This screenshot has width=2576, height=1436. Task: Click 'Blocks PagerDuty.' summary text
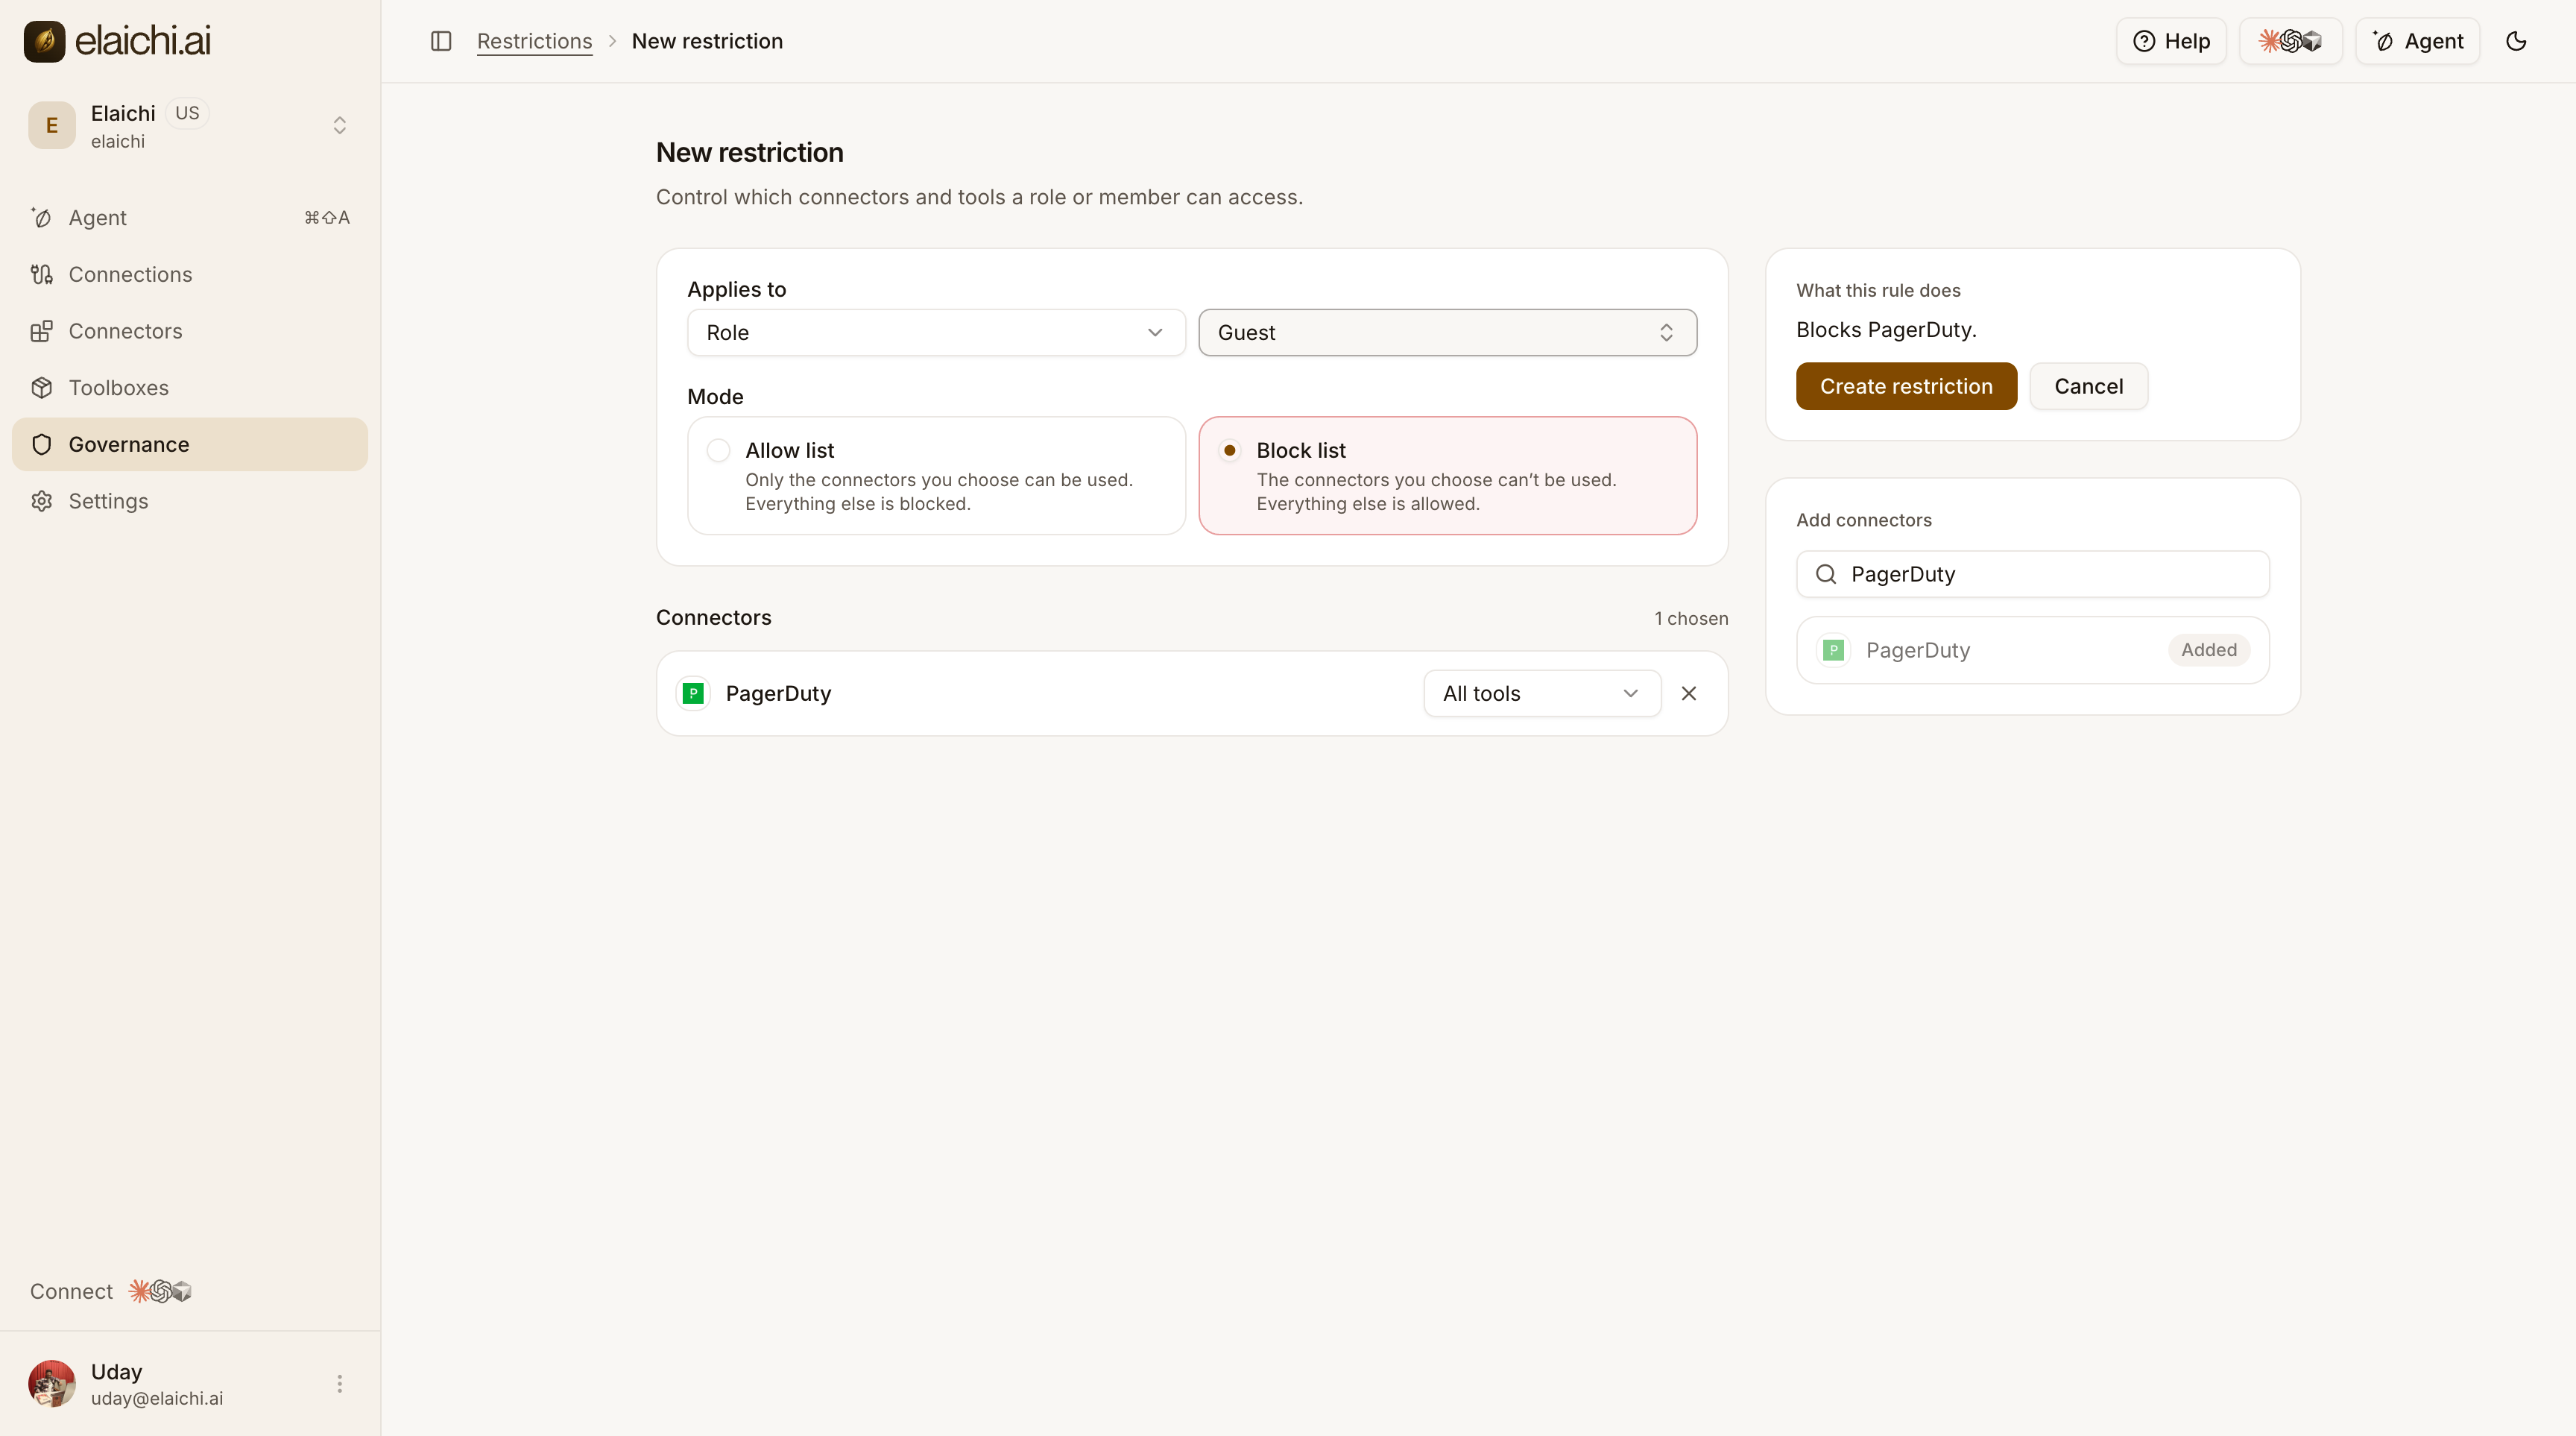pos(1886,330)
